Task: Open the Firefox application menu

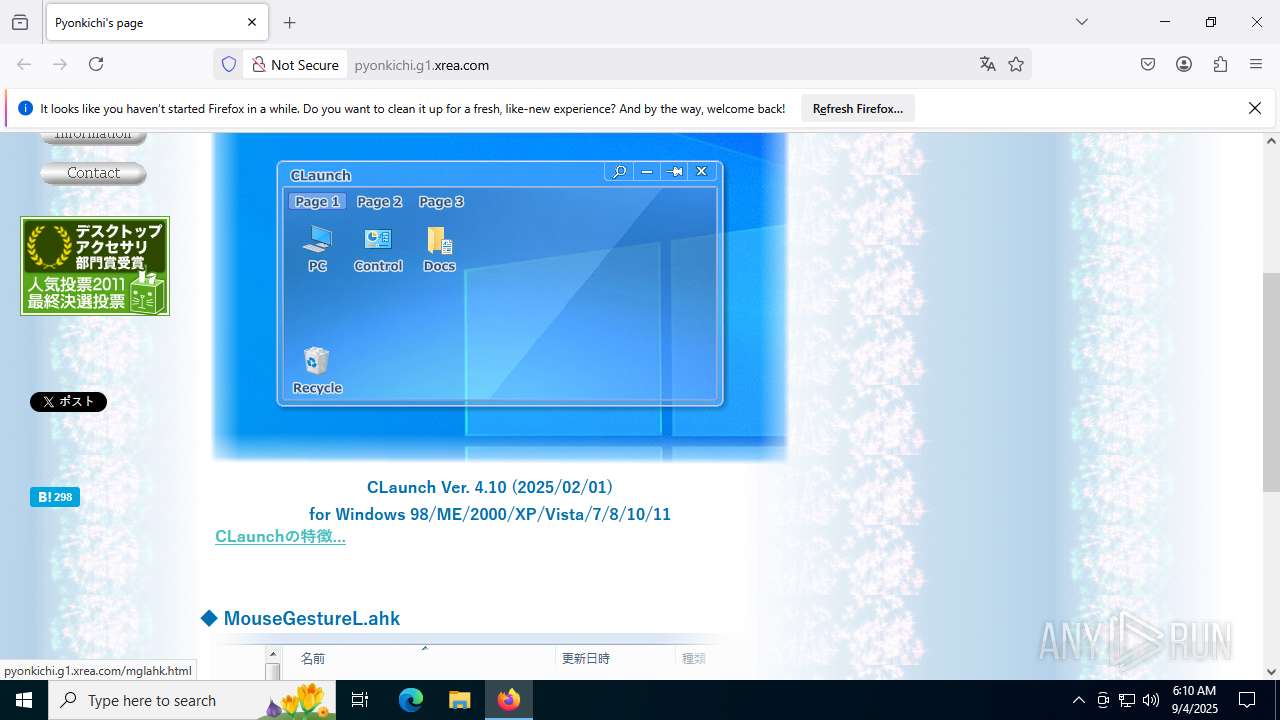Action: (x=1256, y=64)
